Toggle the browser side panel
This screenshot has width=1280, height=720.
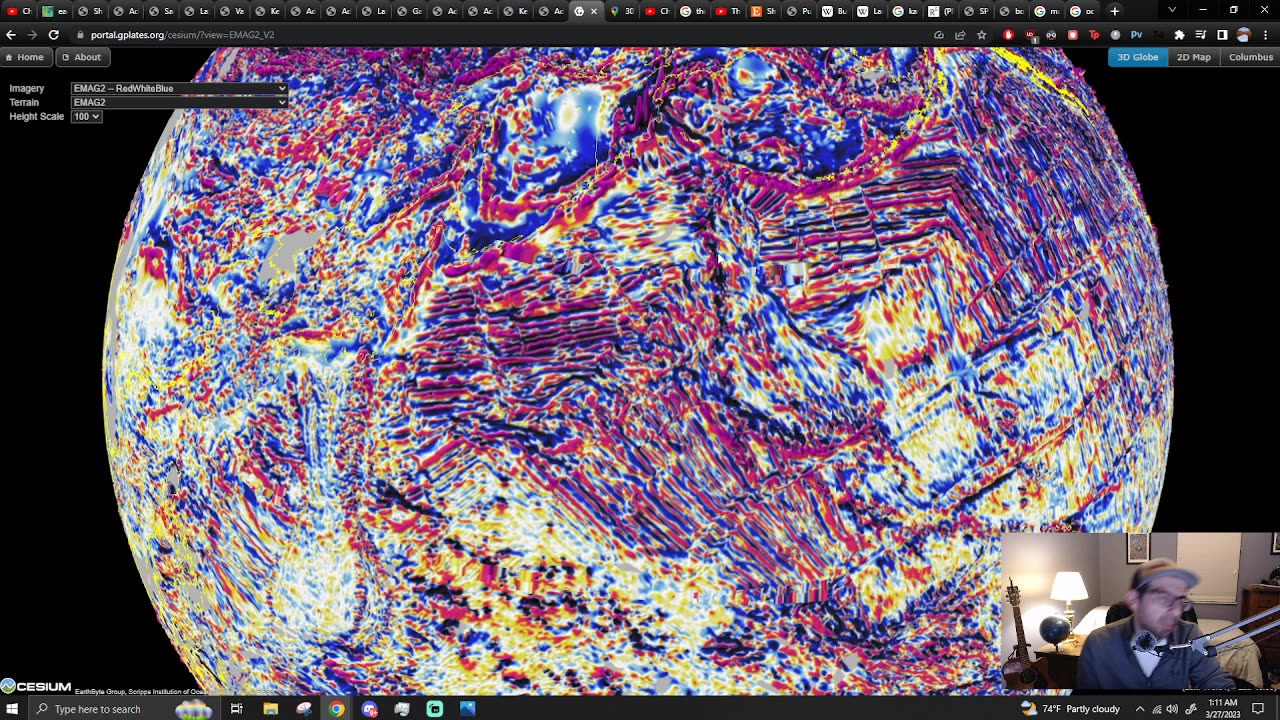tap(1222, 35)
